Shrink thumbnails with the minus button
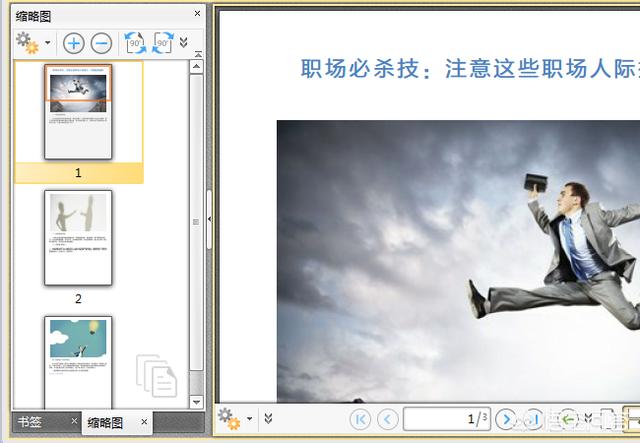The image size is (640, 443). pos(101,43)
